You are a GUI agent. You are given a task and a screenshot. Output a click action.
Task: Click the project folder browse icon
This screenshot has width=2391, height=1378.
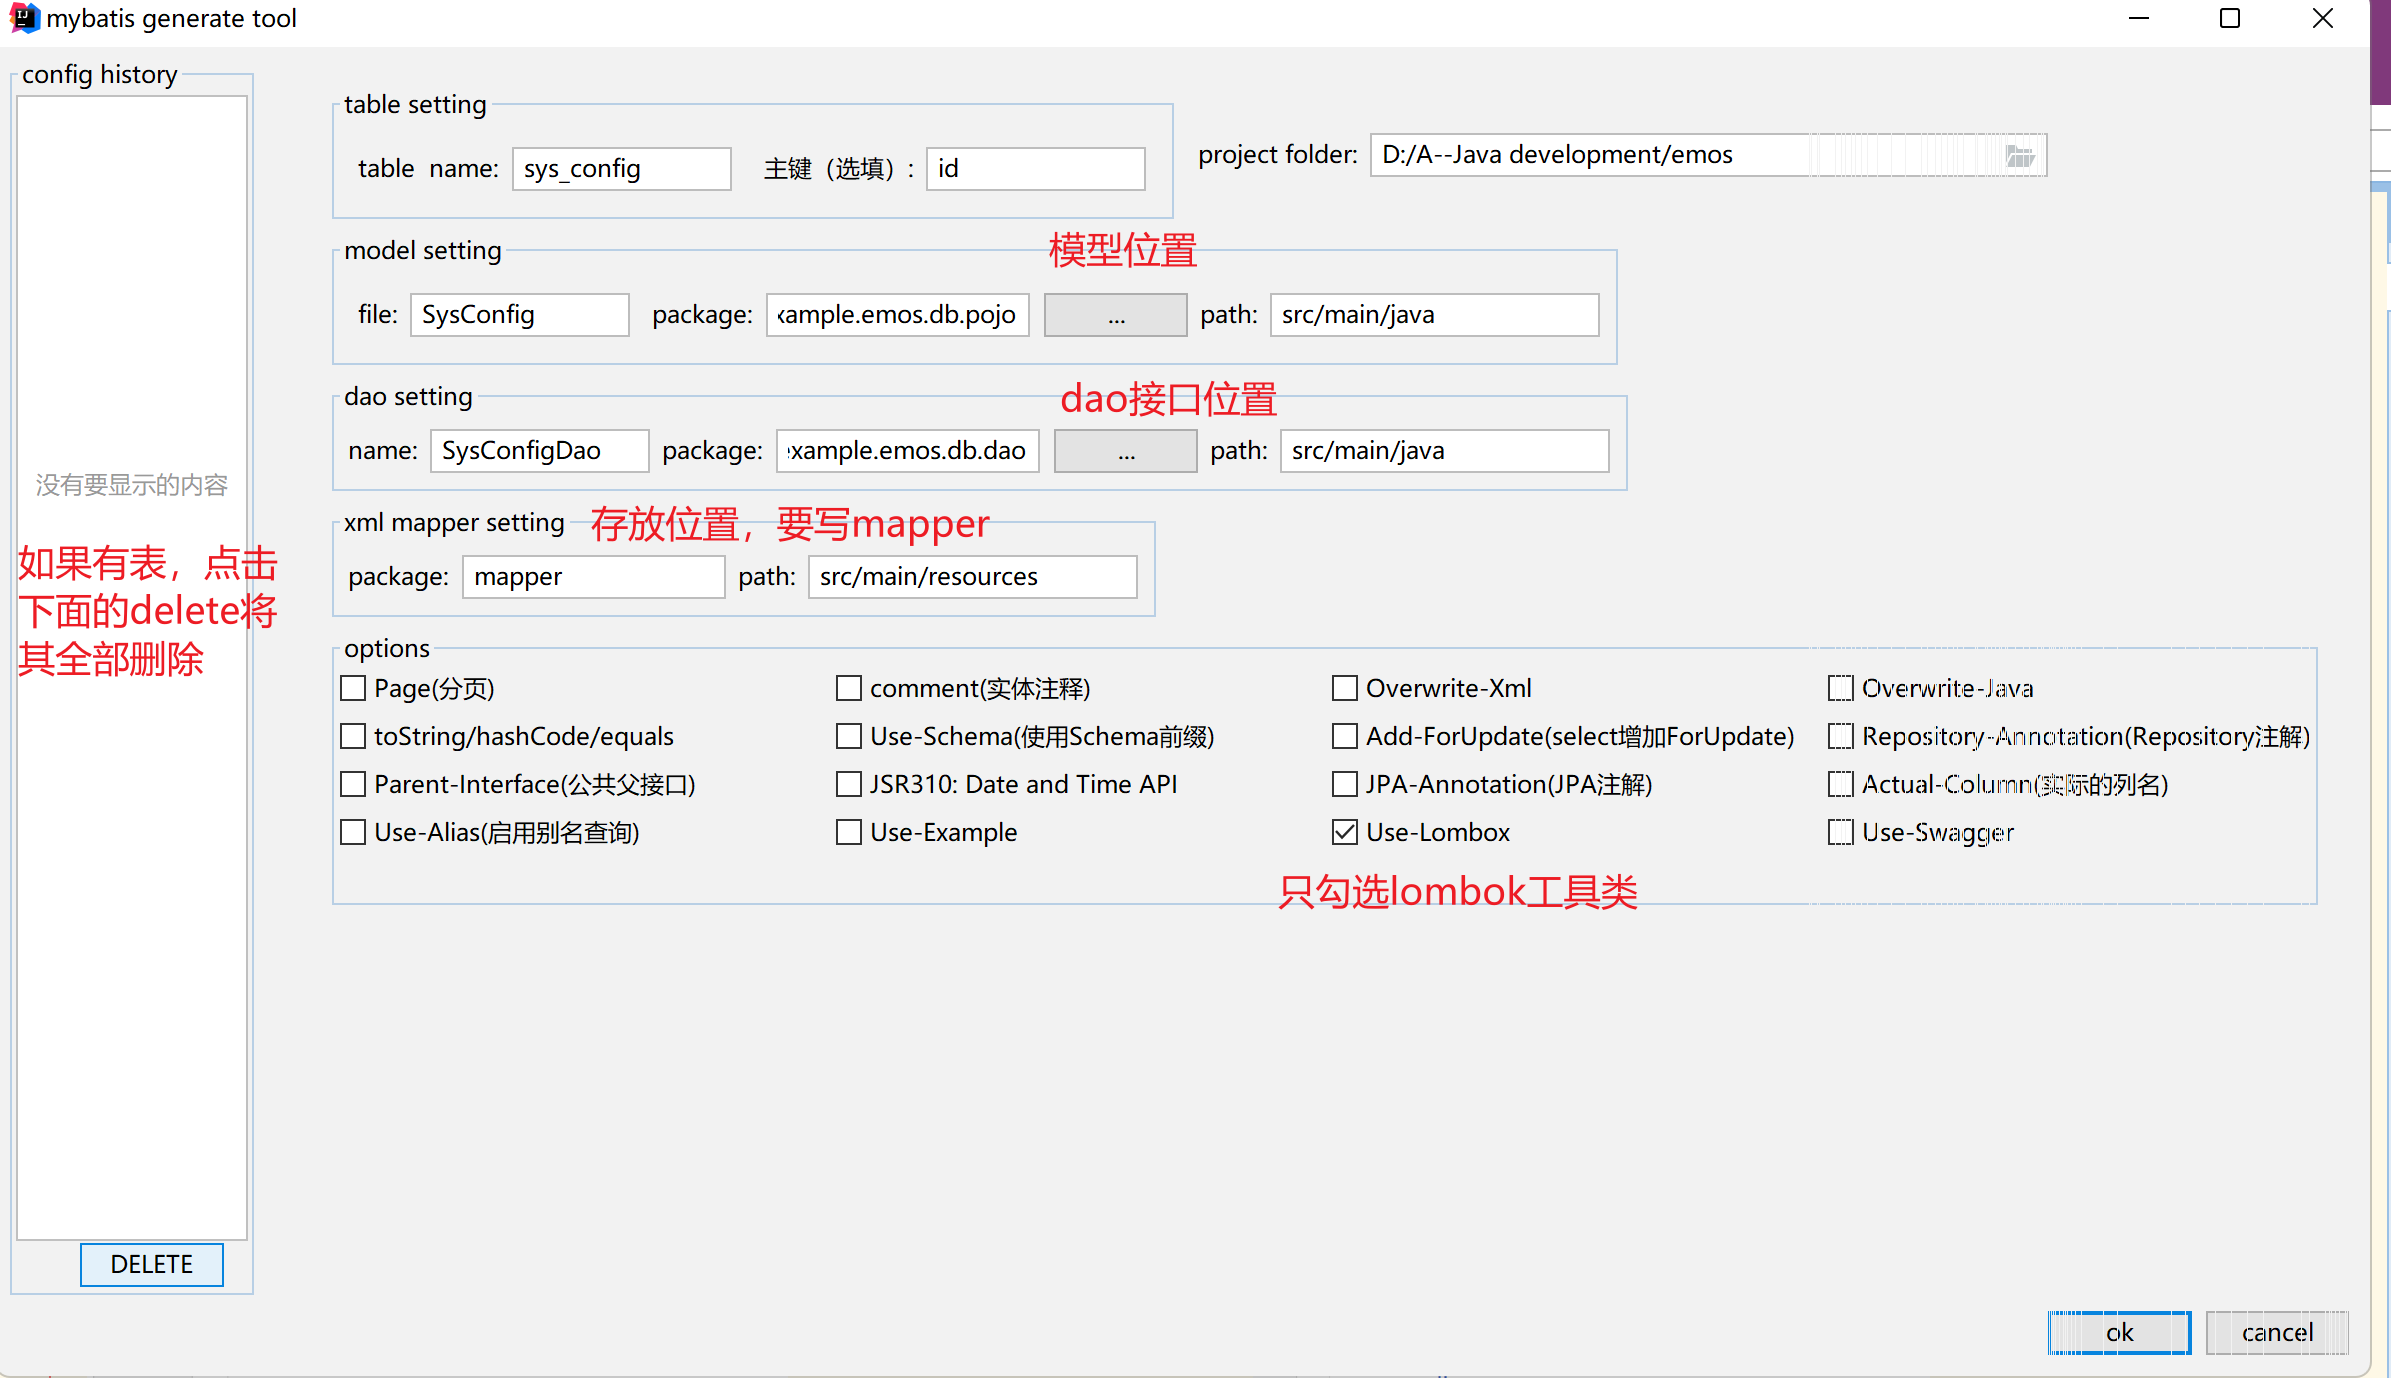[2020, 156]
